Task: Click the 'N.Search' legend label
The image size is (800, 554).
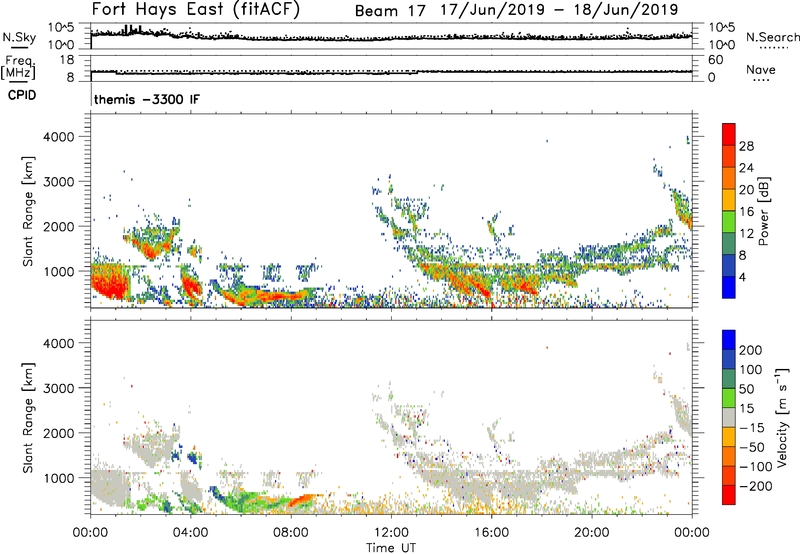Action: tap(772, 37)
